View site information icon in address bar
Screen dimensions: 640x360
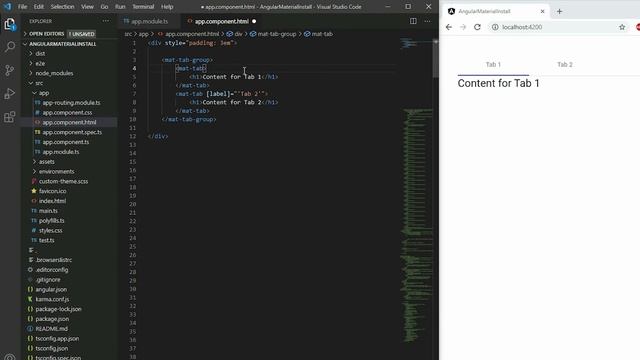495,27
